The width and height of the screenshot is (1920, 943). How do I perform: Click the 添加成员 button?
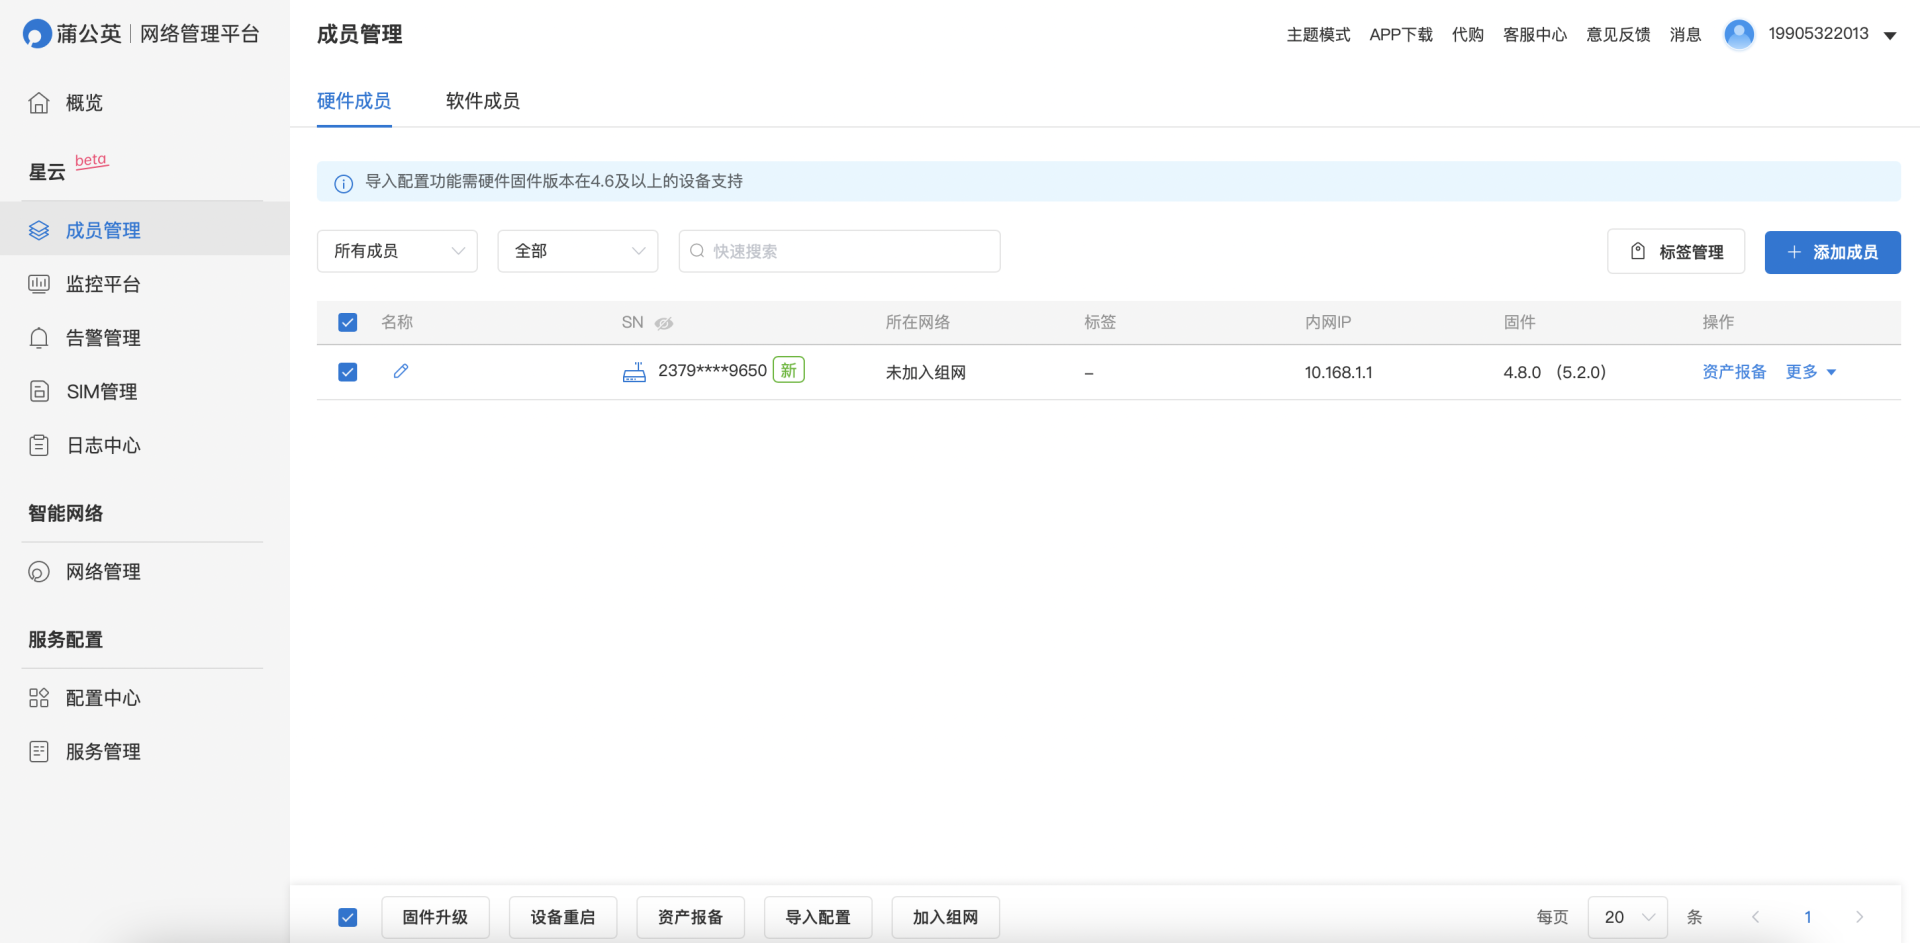1832,252
